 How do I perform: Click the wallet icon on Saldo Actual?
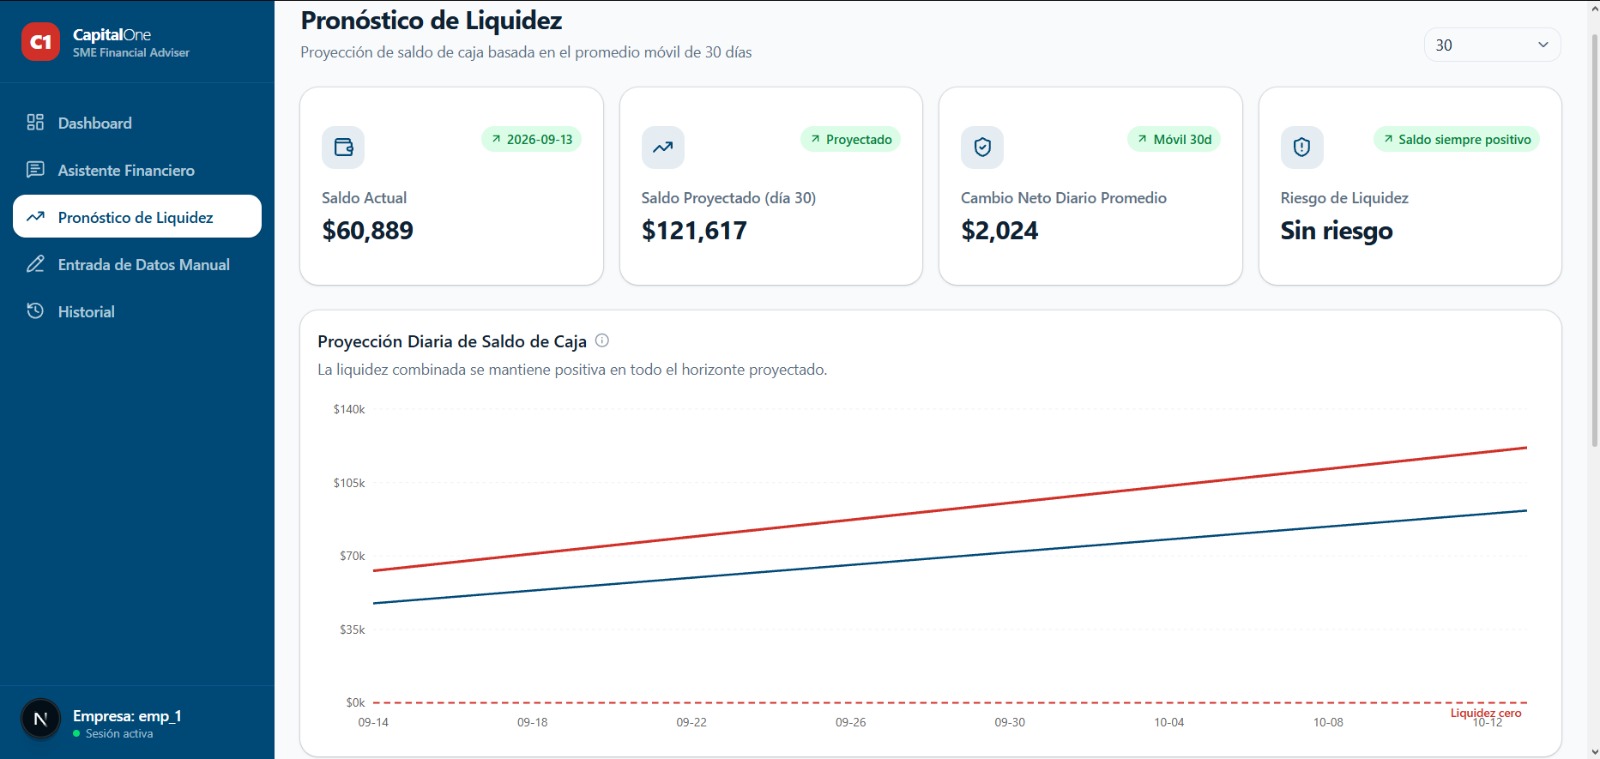click(x=343, y=147)
